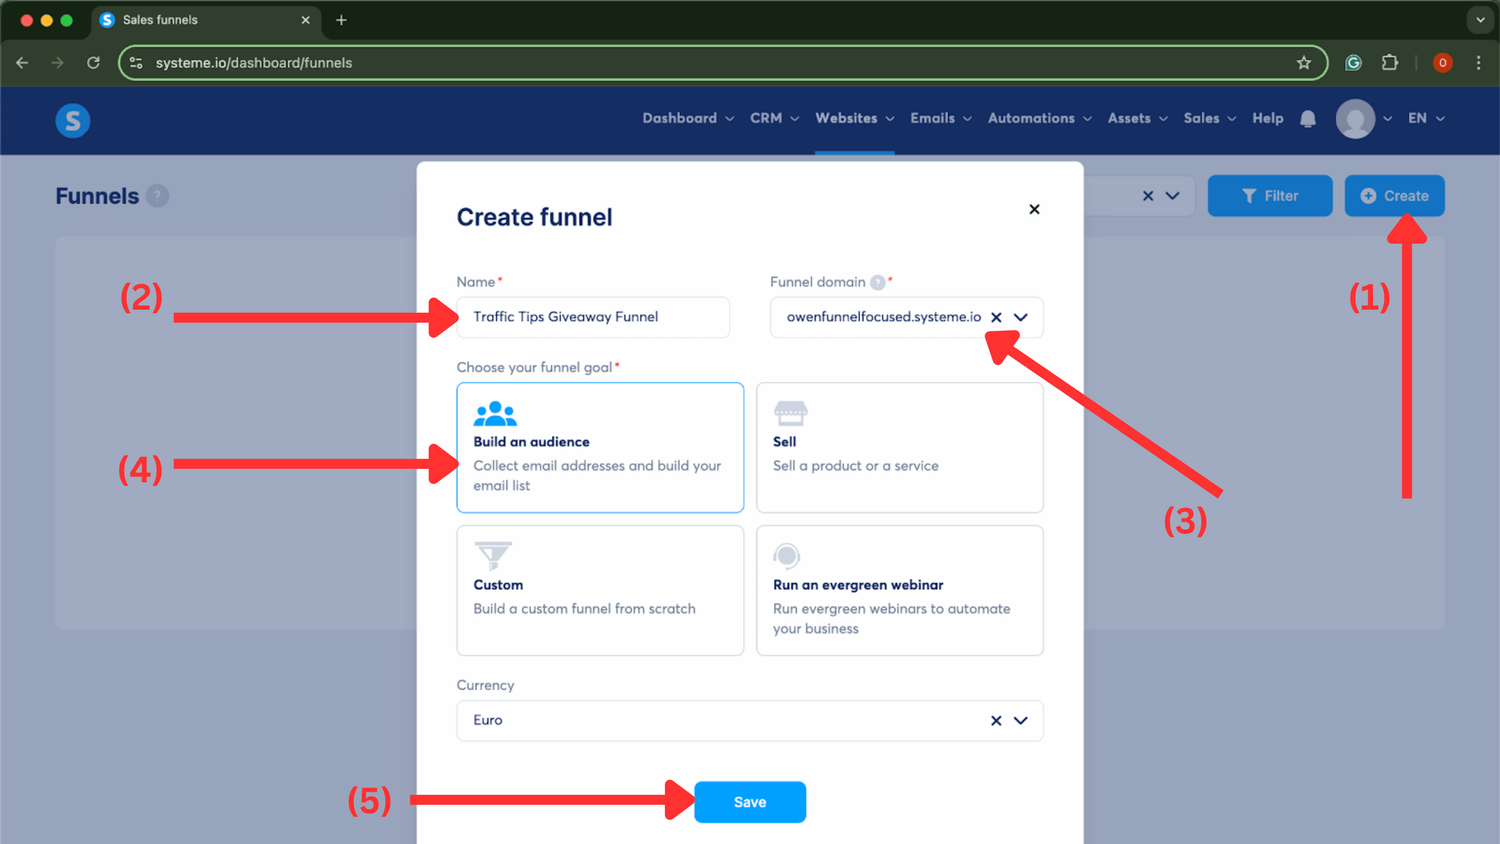The height and width of the screenshot is (844, 1500).
Task: Expand the language EN selector
Action: (1426, 118)
